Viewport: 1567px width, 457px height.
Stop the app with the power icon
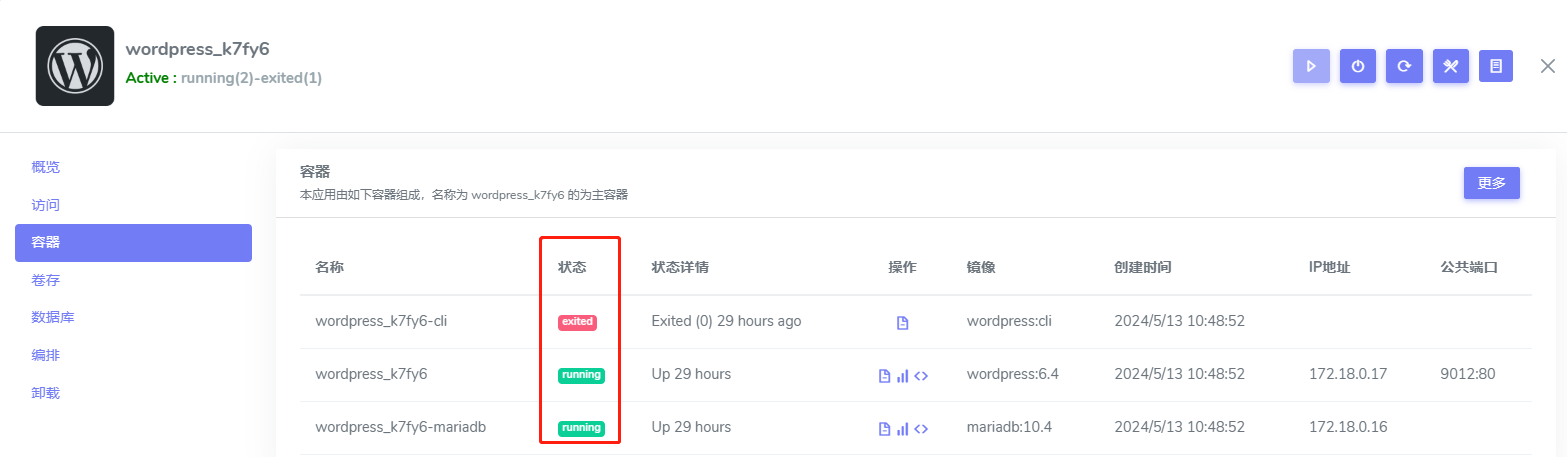1357,66
